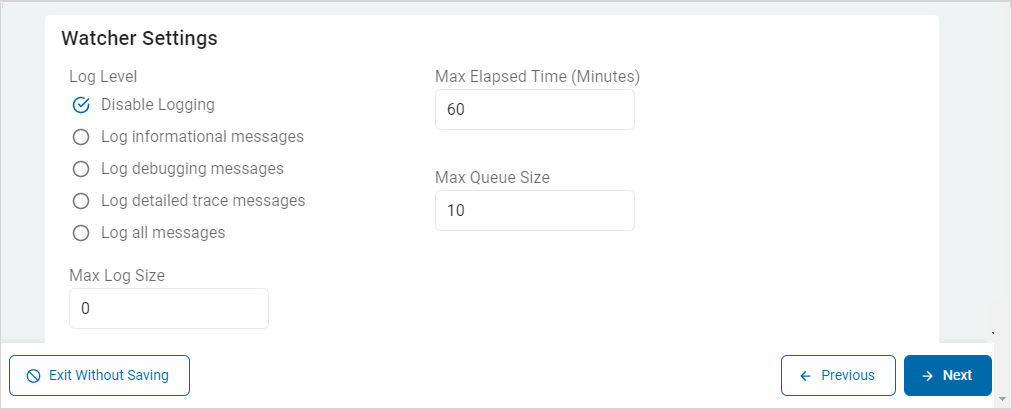The width and height of the screenshot is (1012, 409).
Task: Focus the Max Elapsed Time (Minutes) field
Action: (534, 110)
